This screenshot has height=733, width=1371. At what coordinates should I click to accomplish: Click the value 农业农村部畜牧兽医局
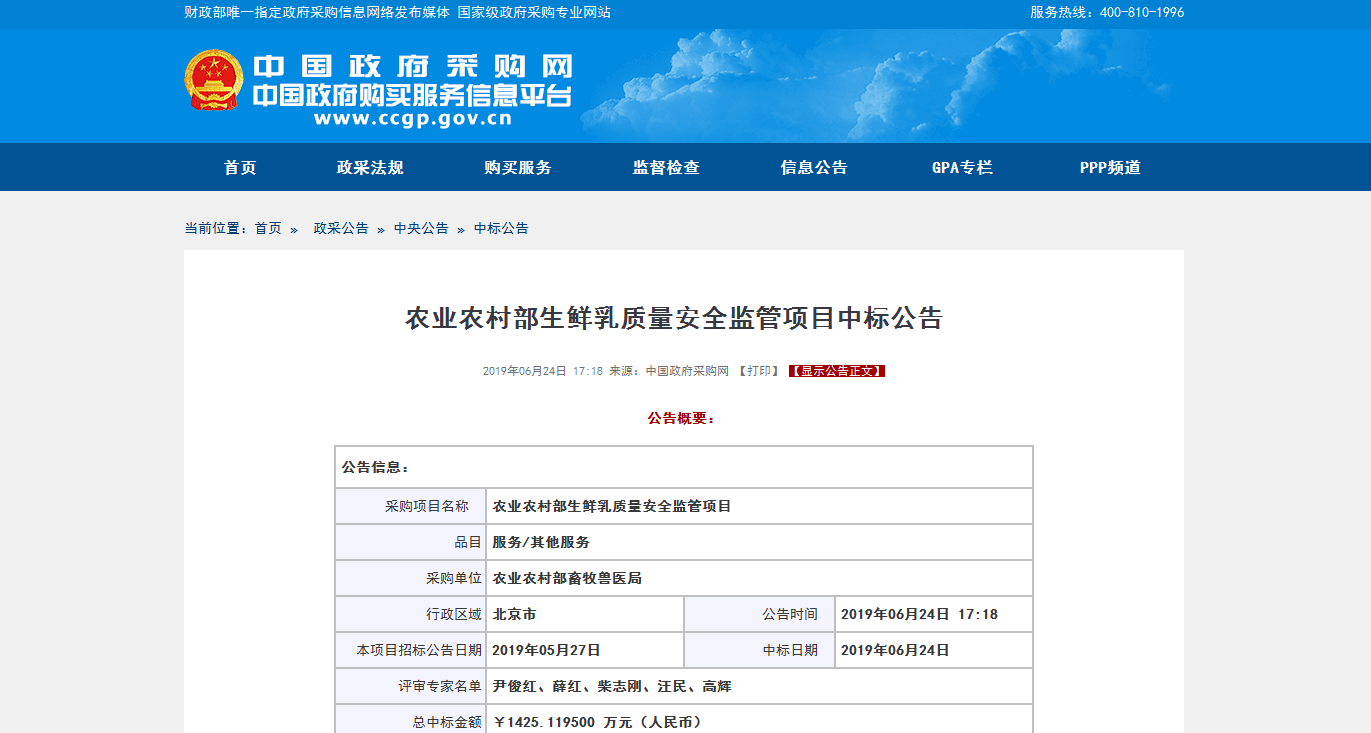567,578
